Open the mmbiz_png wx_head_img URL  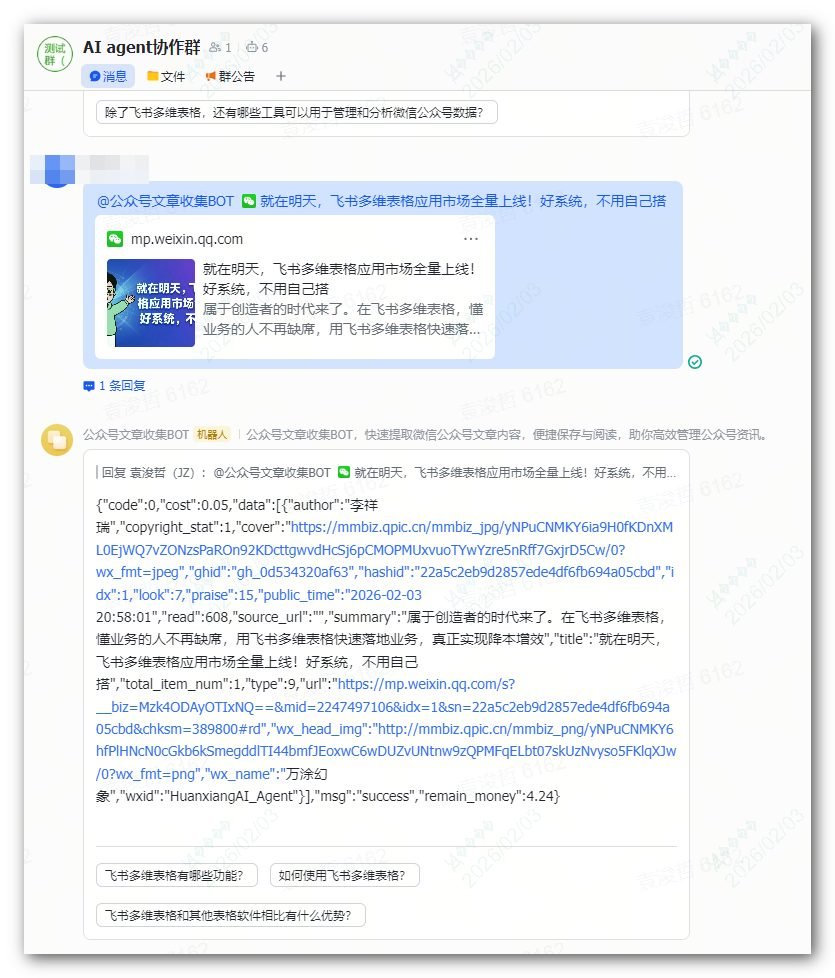pyautogui.click(x=387, y=751)
